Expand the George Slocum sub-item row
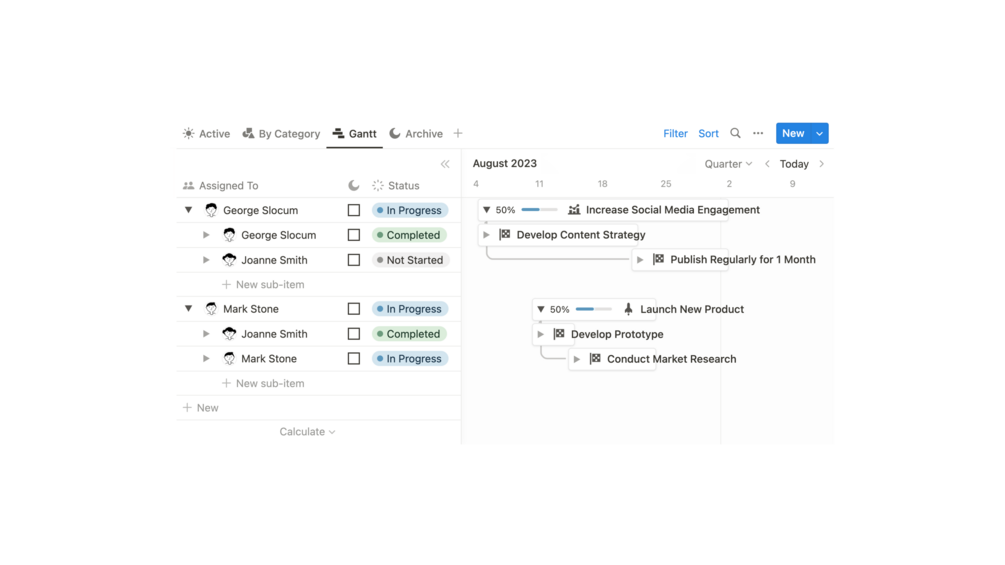 [206, 235]
